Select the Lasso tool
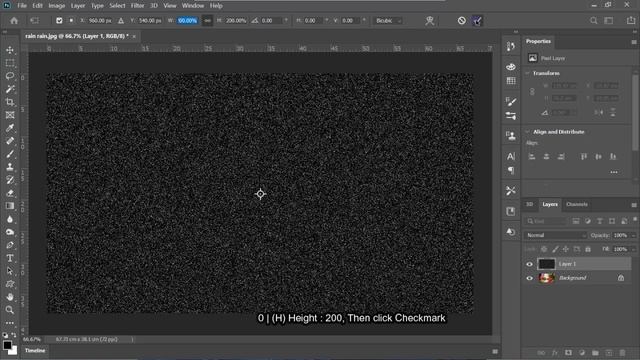This screenshot has width=640, height=360. (10, 76)
